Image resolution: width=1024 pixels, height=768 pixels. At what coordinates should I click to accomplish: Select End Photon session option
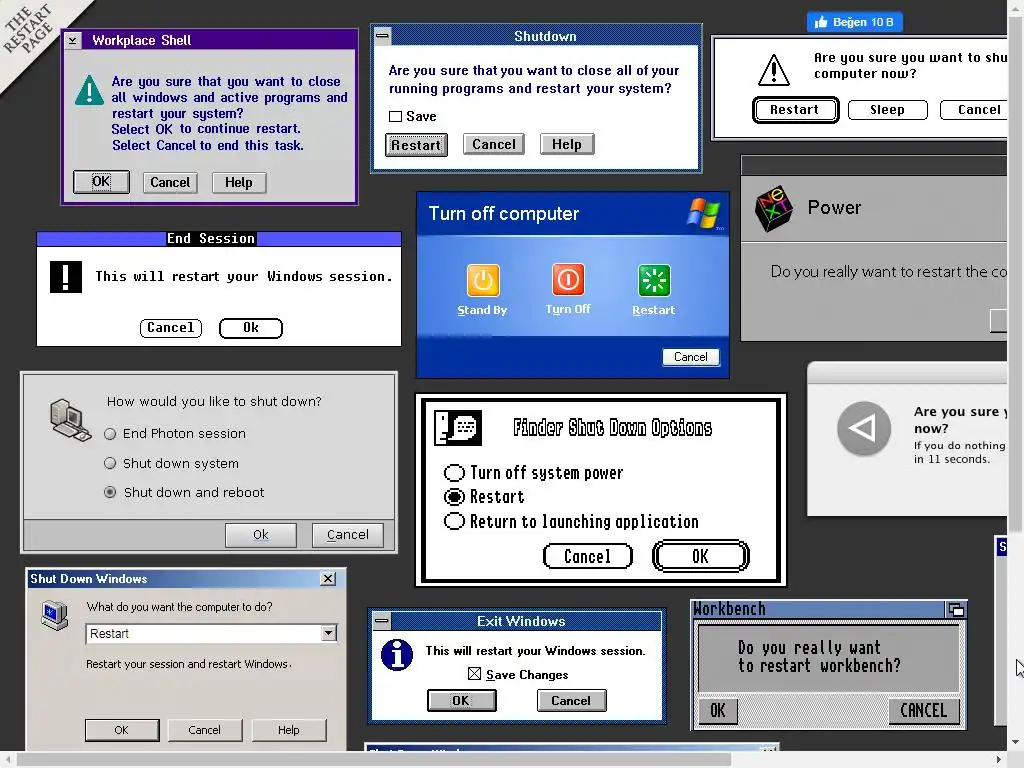click(110, 434)
